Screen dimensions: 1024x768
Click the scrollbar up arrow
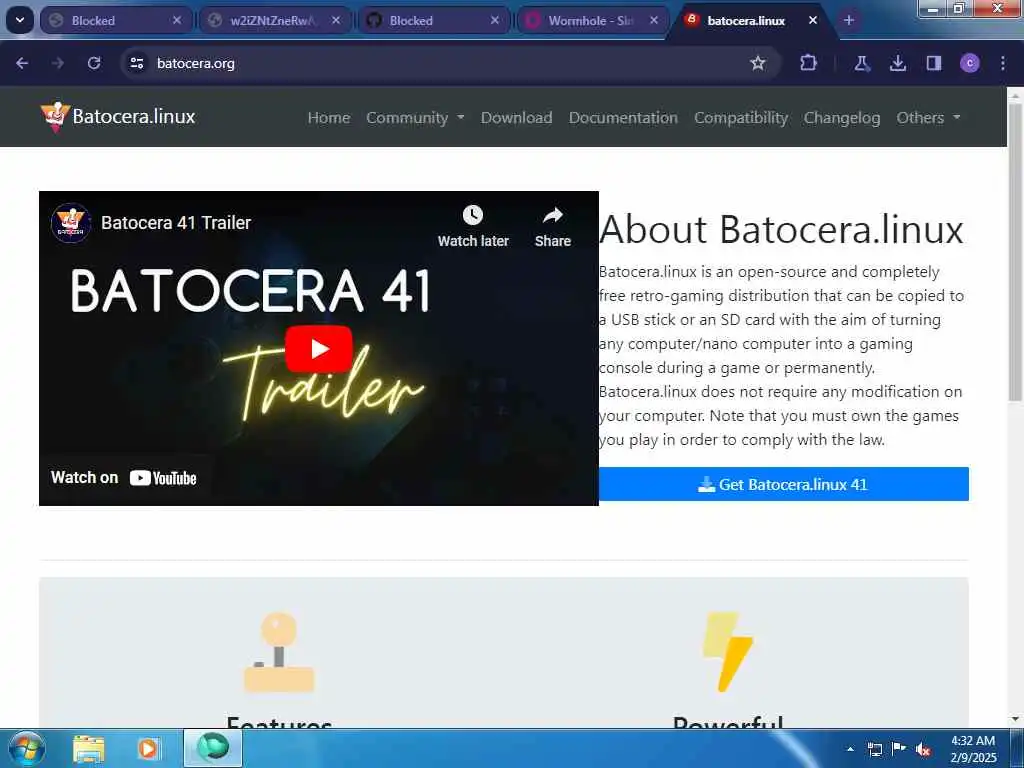(x=1015, y=95)
